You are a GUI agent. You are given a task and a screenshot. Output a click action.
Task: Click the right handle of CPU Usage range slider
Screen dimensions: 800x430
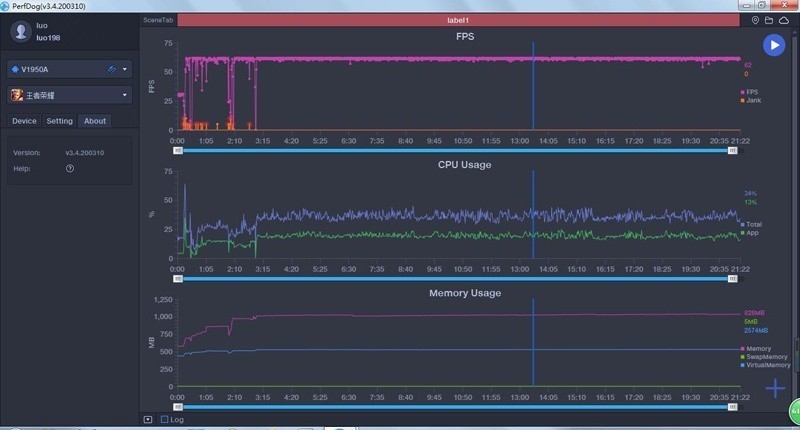[732, 279]
